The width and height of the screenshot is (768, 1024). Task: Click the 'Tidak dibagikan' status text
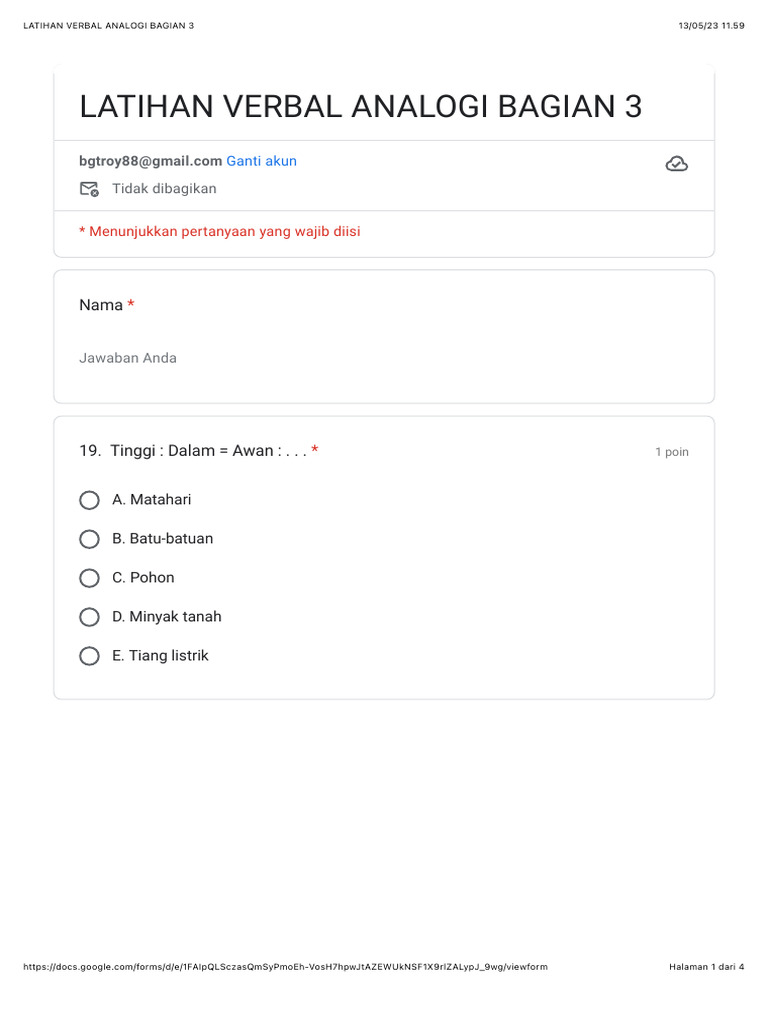[164, 189]
